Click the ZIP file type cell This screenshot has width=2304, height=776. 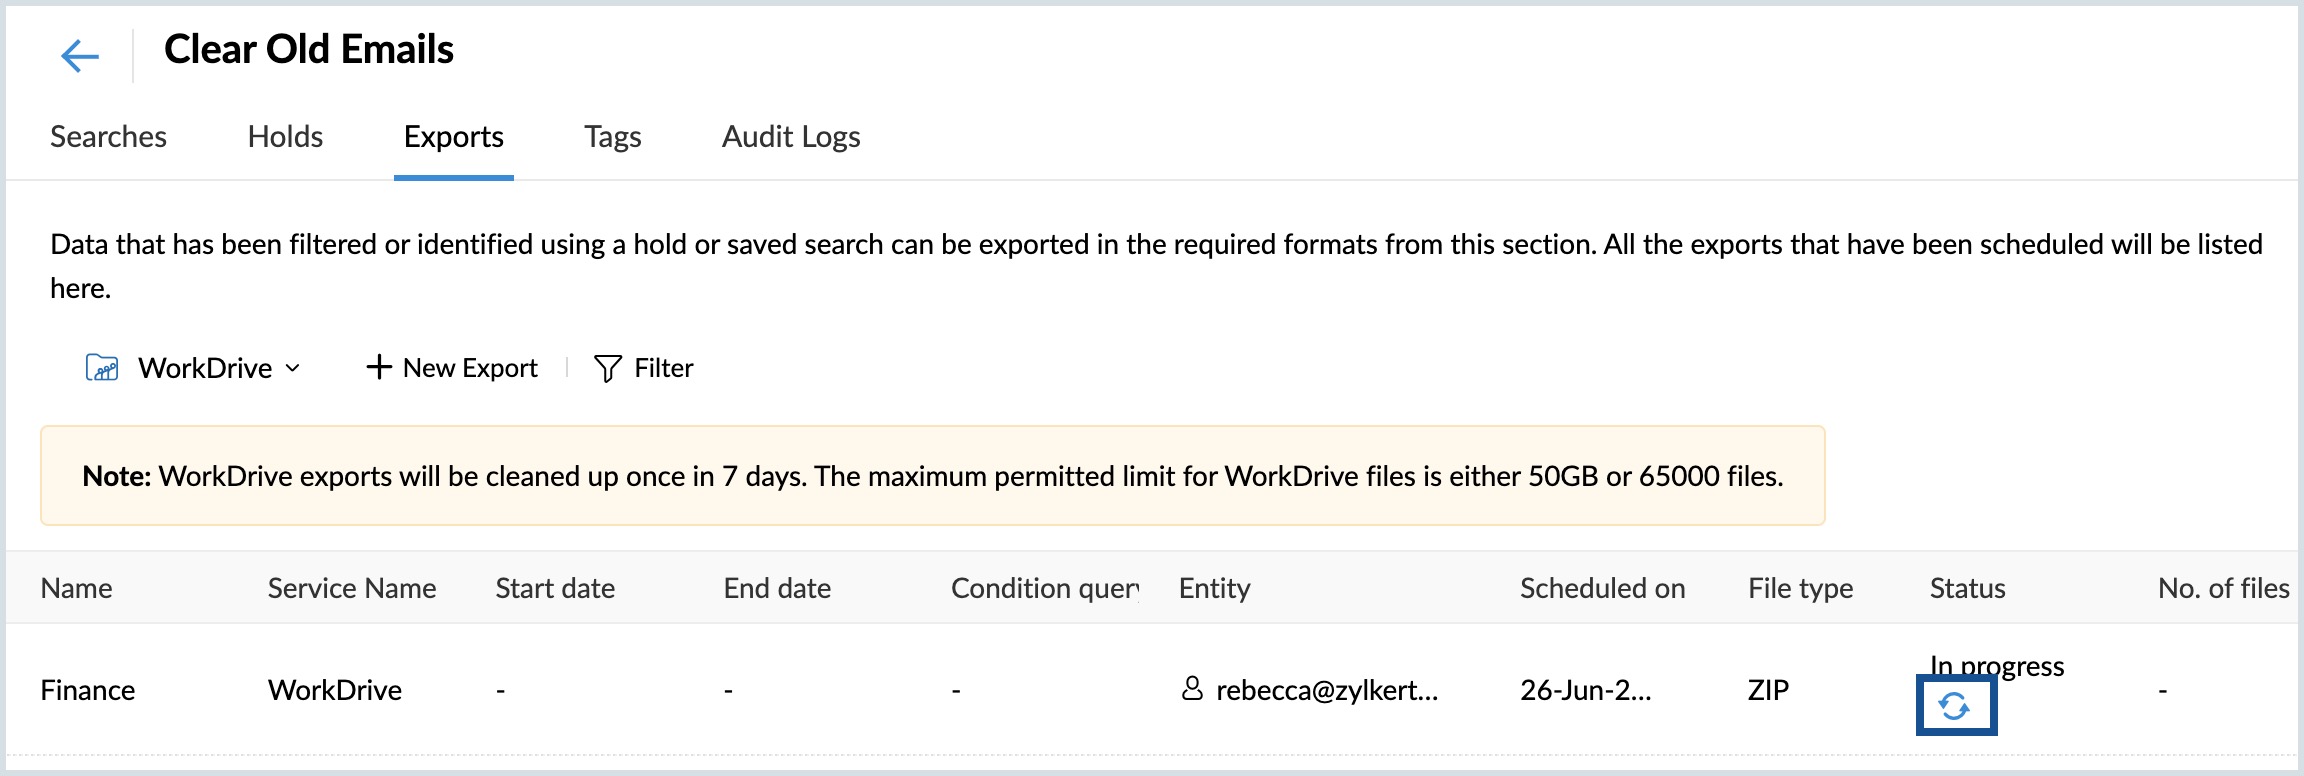[x=1768, y=690]
